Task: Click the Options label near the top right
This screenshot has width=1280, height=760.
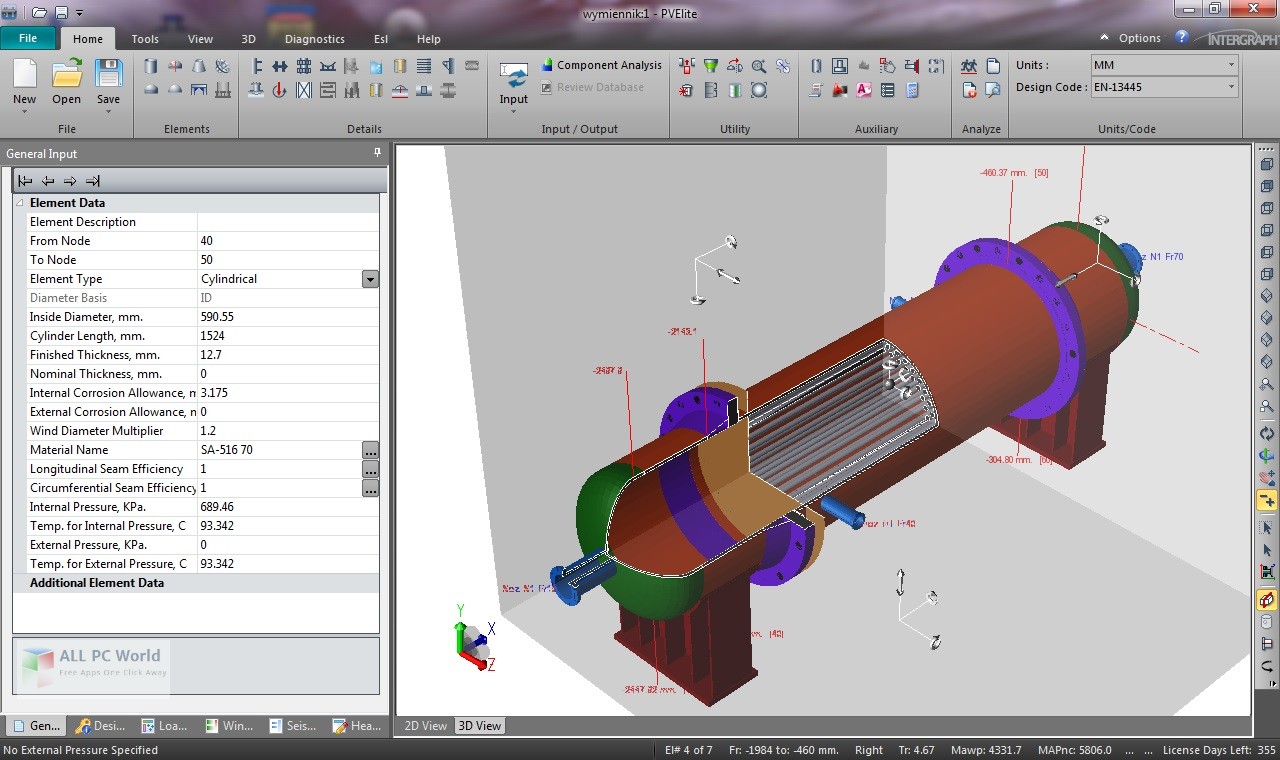Action: 1140,38
